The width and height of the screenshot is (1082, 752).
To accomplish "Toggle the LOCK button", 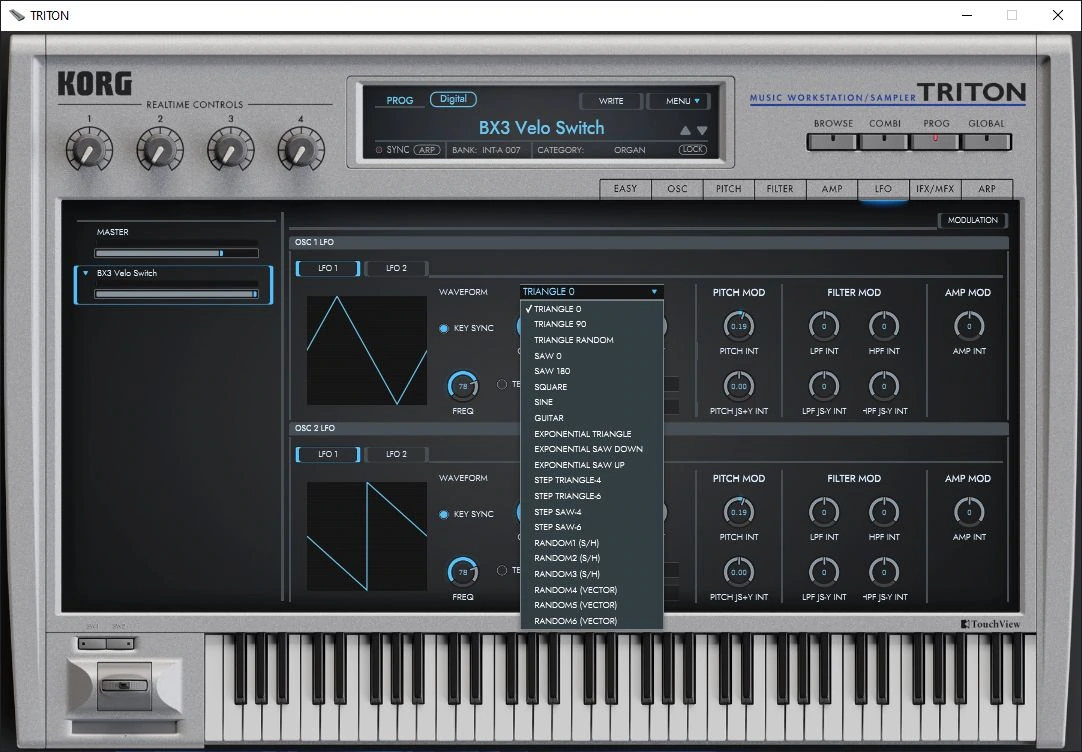I will pyautogui.click(x=693, y=149).
